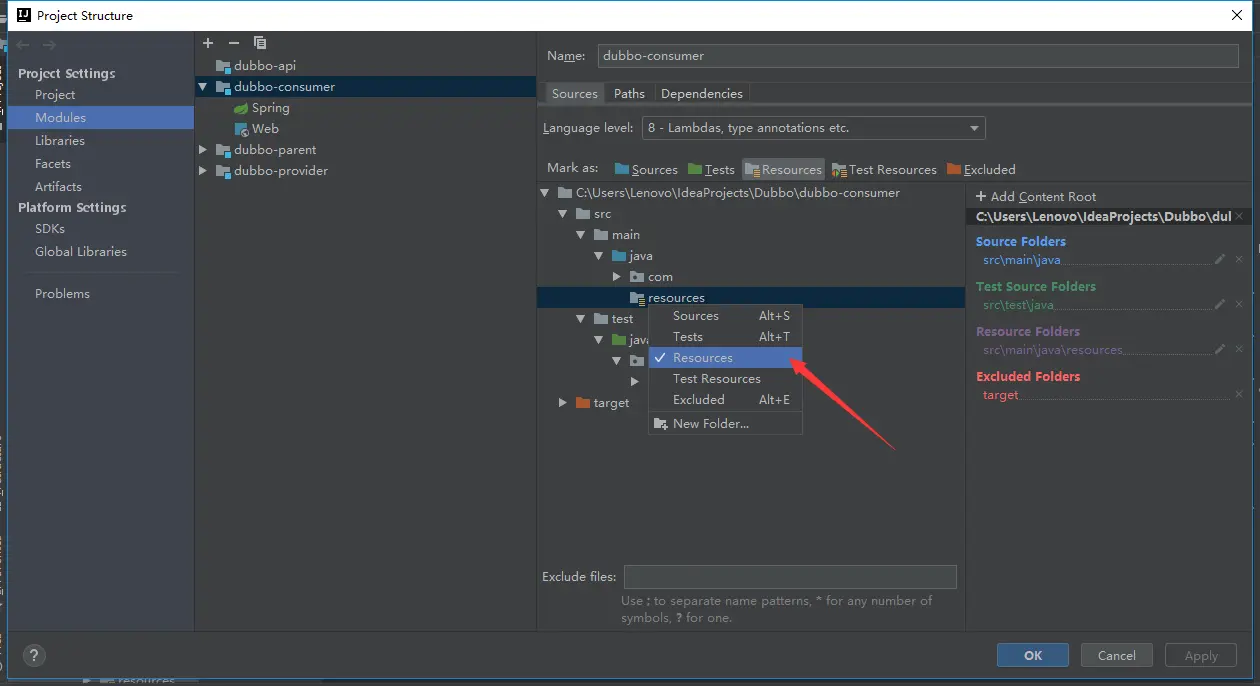Choose New Folder... in the context menu
Screen dimensions: 1260x686
pyautogui.click(x=725, y=424)
